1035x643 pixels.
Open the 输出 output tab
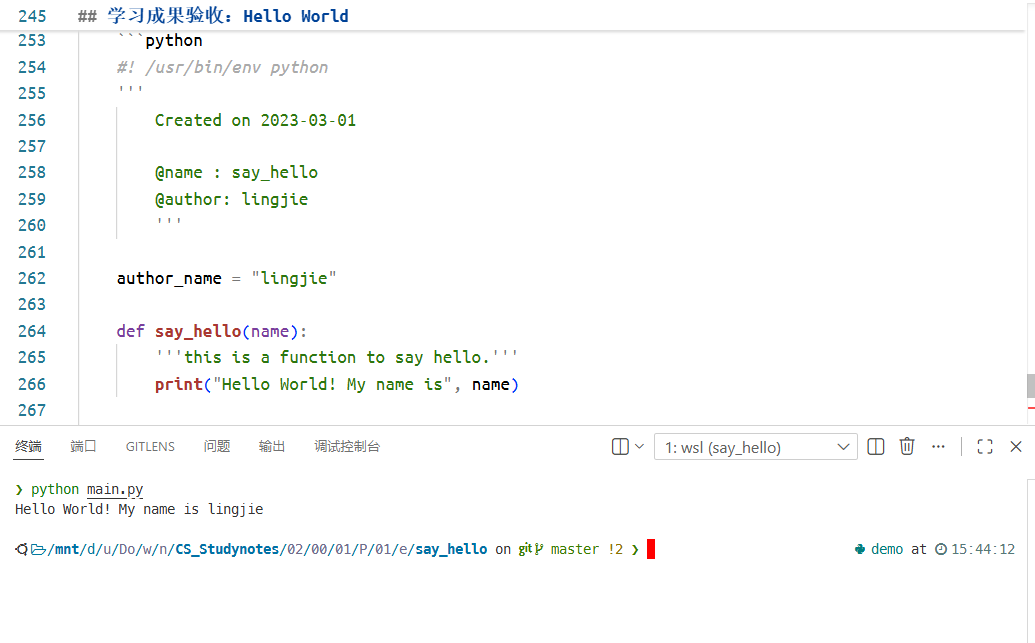(x=272, y=447)
